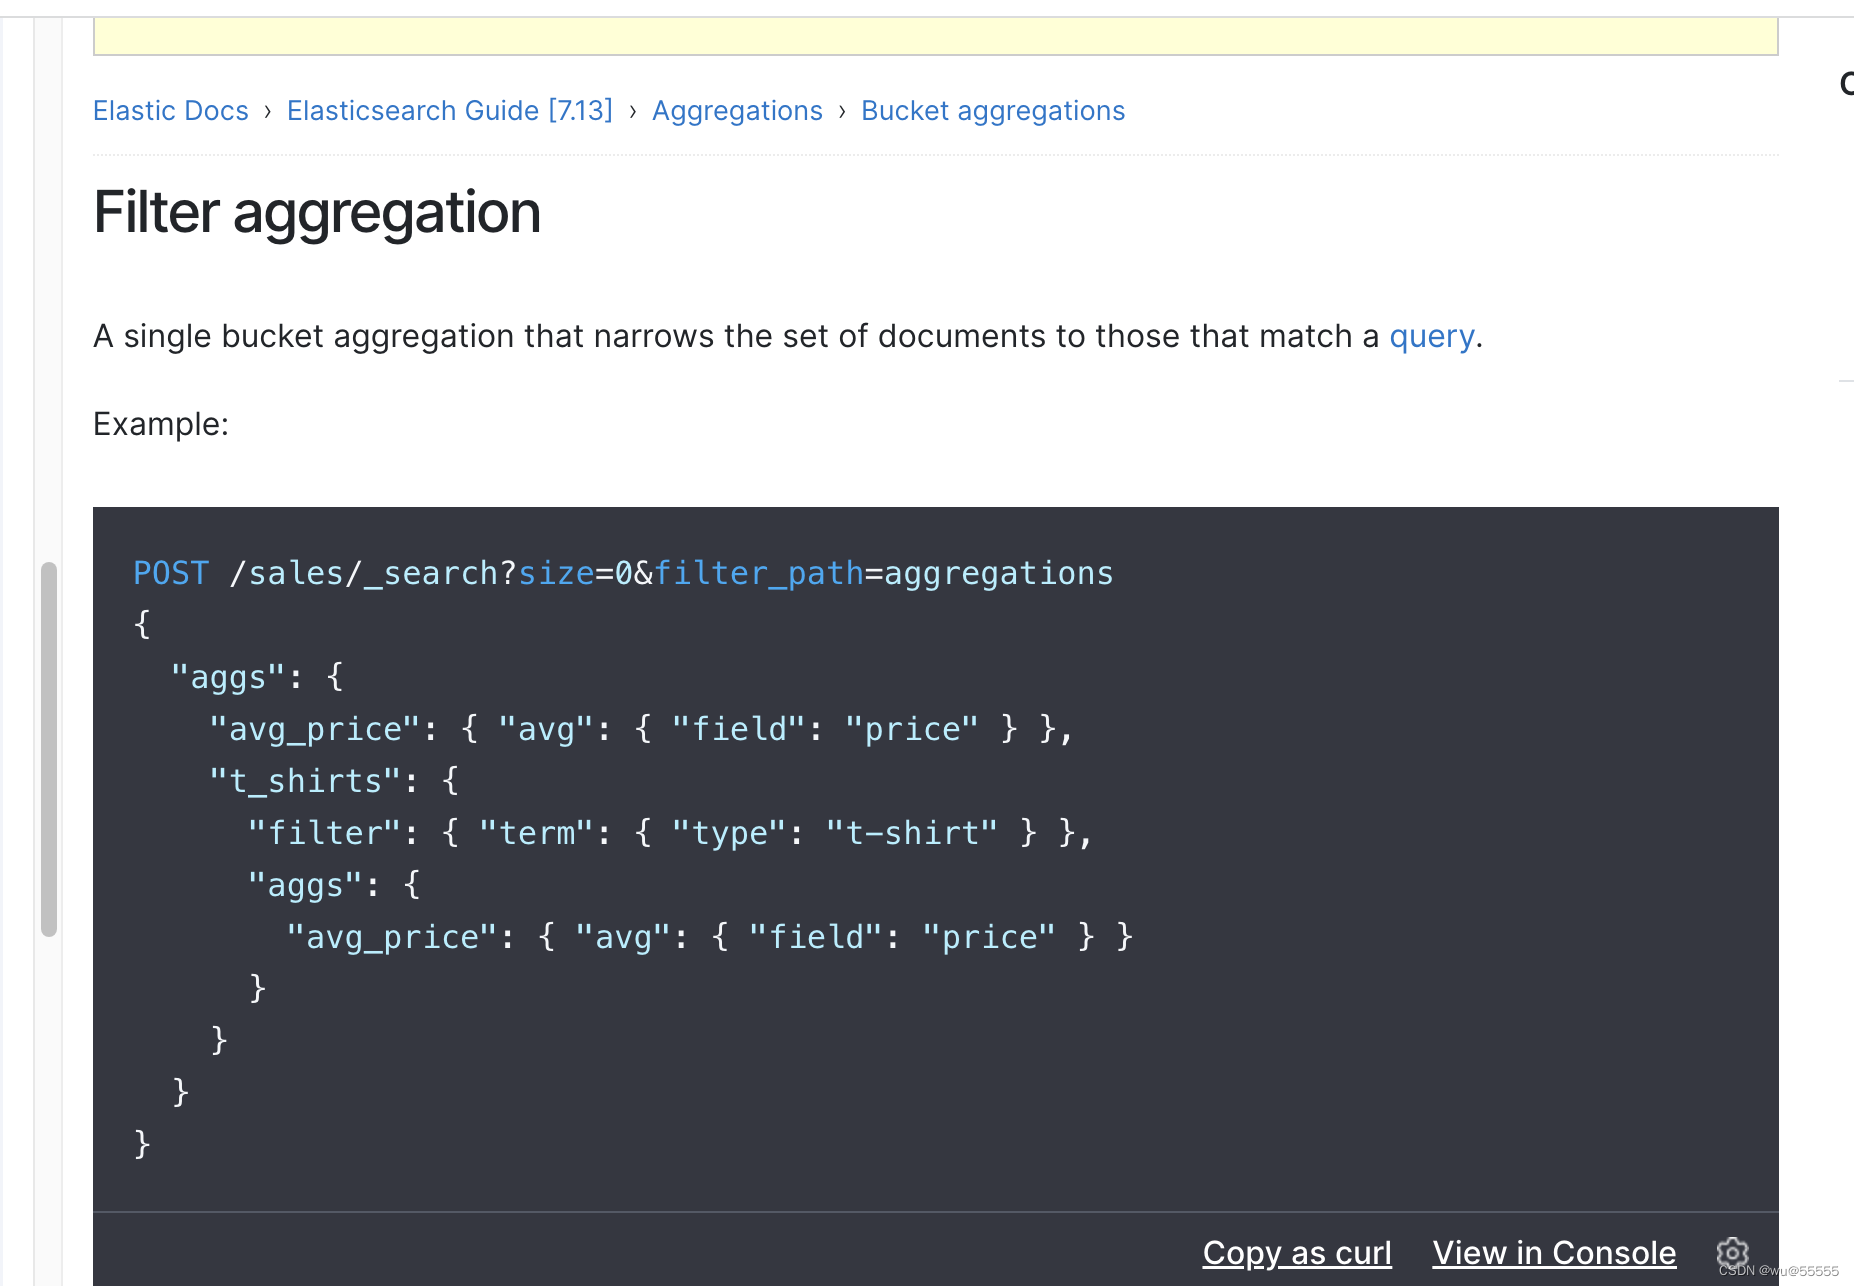The image size is (1854, 1286).
Task: Click the vertical scrollbar thumb on left
Action: click(x=49, y=749)
